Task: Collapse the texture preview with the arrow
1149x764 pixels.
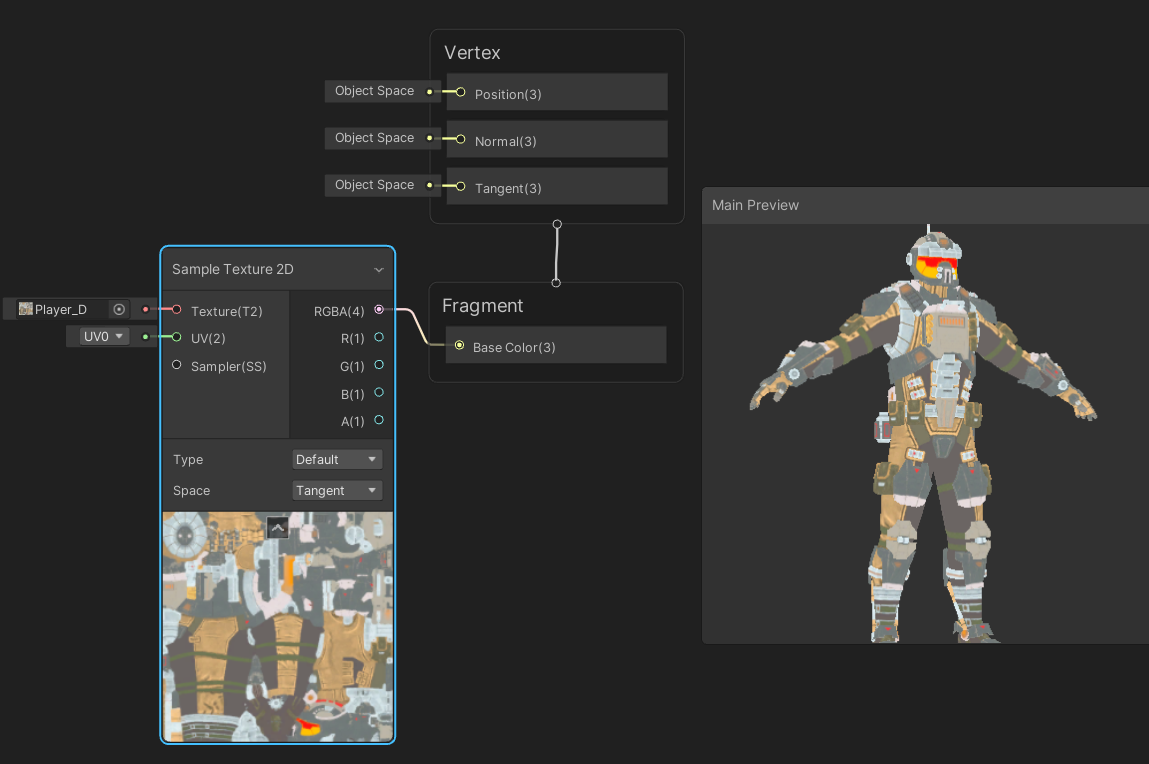Action: (278, 527)
